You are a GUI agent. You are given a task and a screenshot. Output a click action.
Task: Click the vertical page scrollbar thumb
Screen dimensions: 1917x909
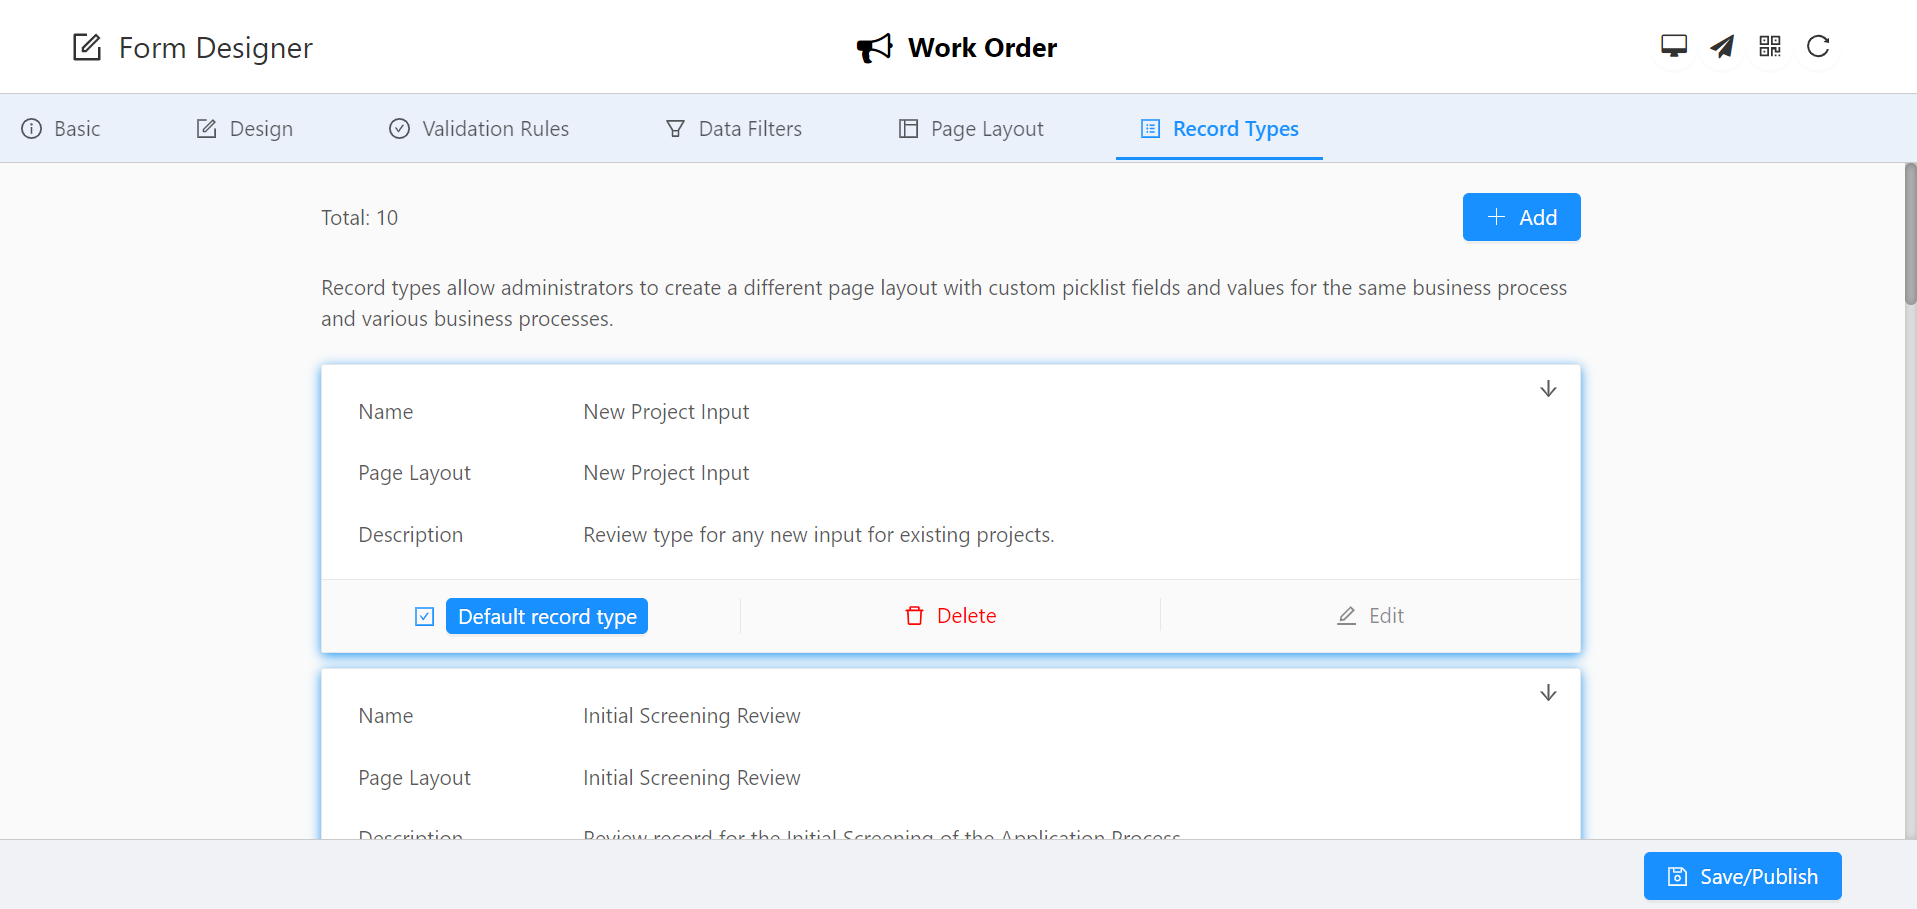click(x=1910, y=234)
